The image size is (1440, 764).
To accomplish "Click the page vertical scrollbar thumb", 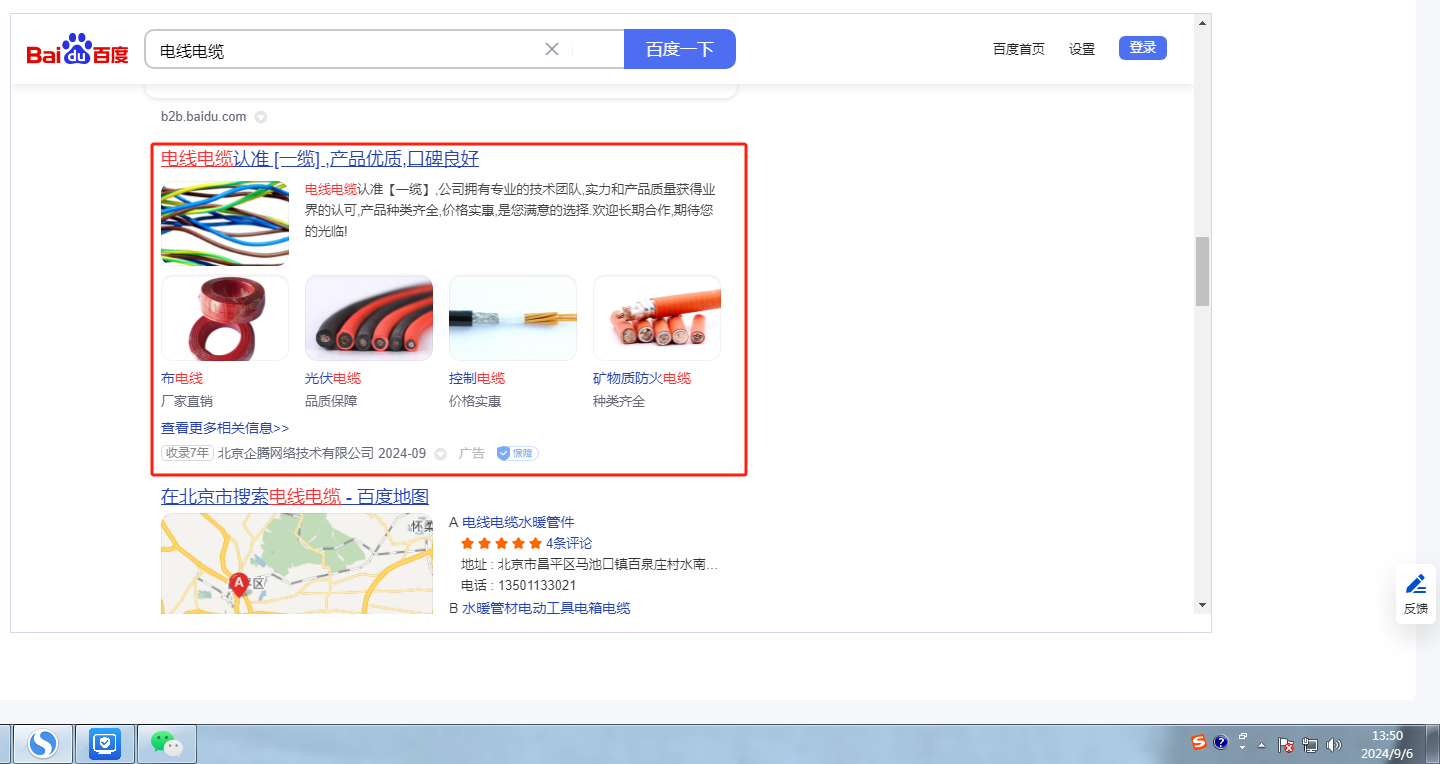I will coord(1203,271).
